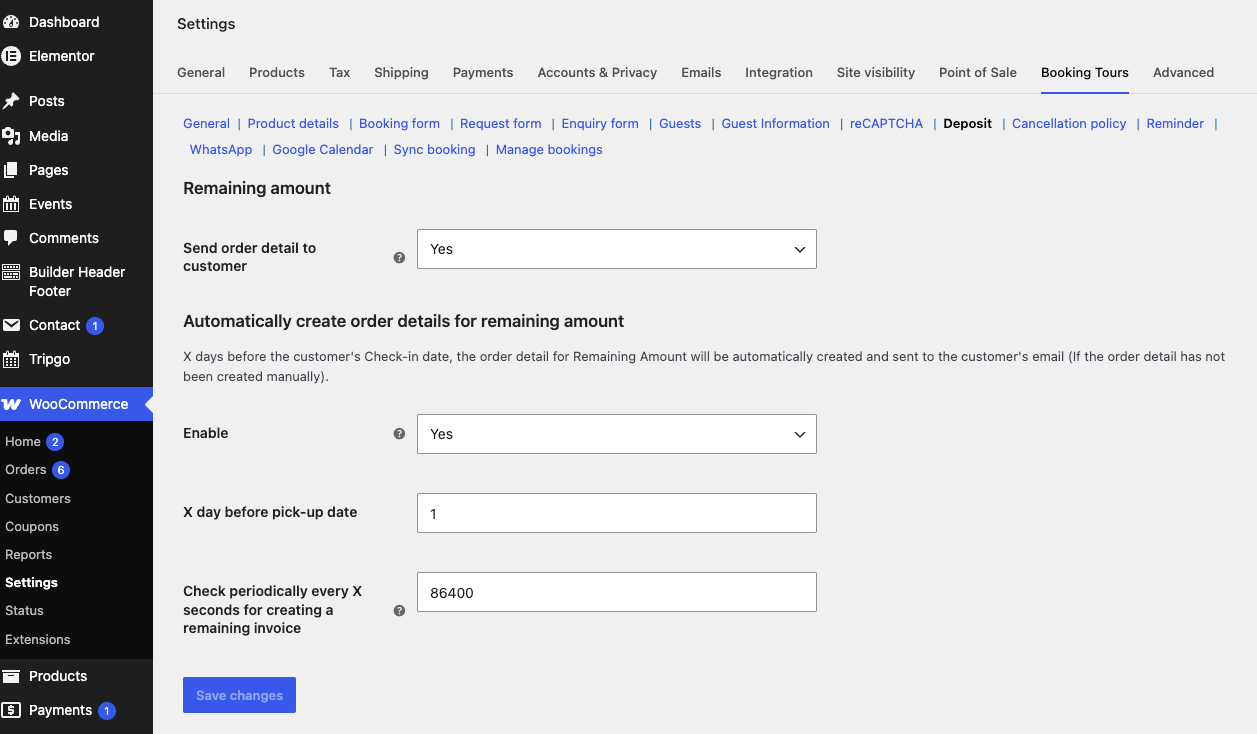
Task: Open WooCommerce Customers submenu
Action: click(x=38, y=498)
